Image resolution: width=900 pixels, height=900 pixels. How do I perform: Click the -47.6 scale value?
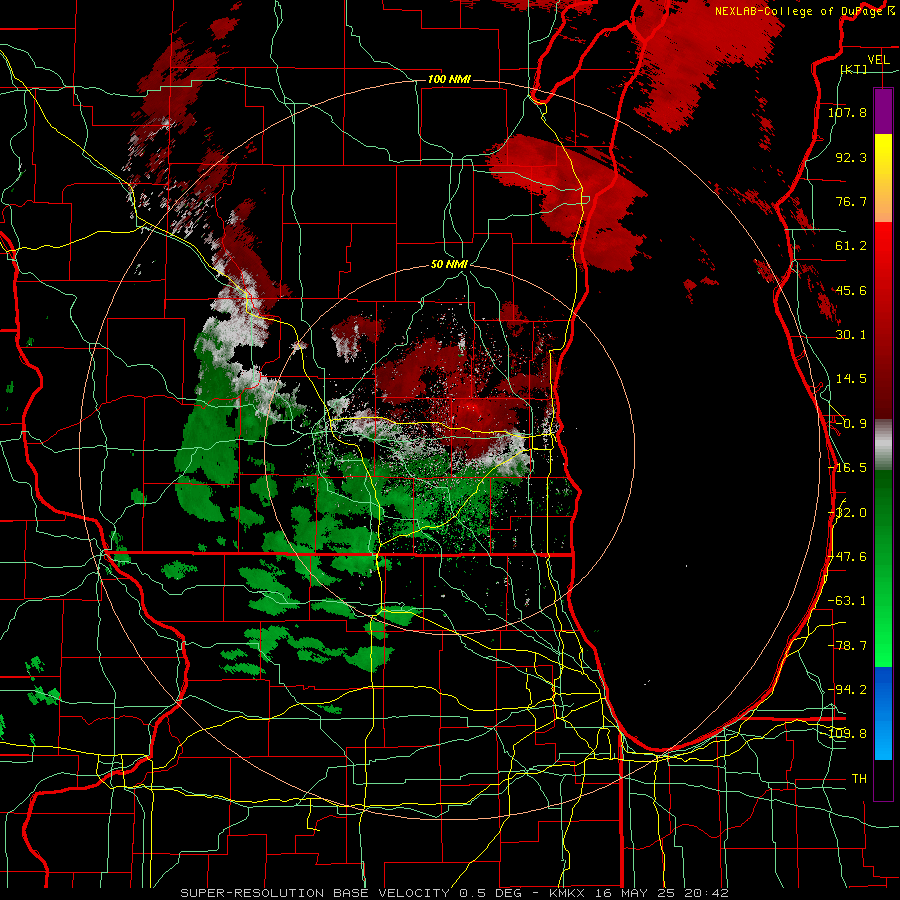[847, 557]
